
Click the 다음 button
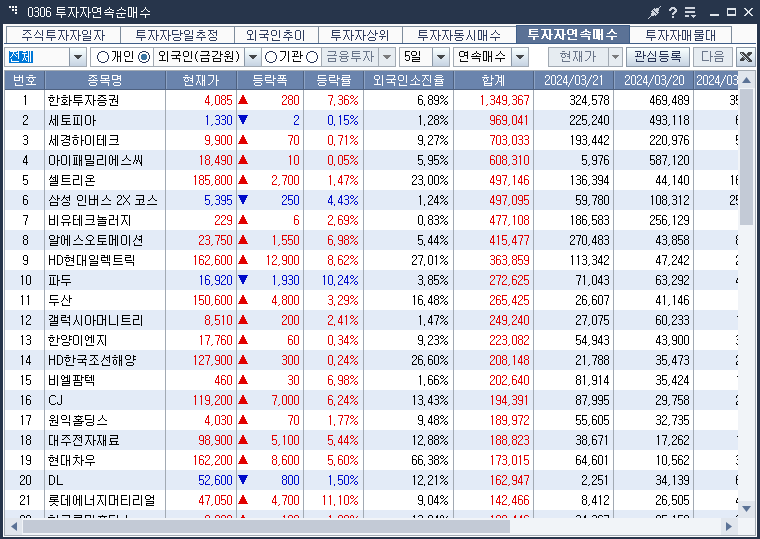712,57
